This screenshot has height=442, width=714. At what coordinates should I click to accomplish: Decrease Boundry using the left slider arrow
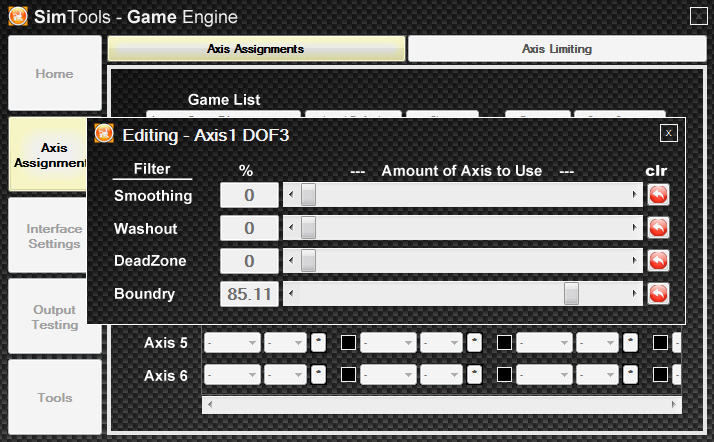click(291, 294)
